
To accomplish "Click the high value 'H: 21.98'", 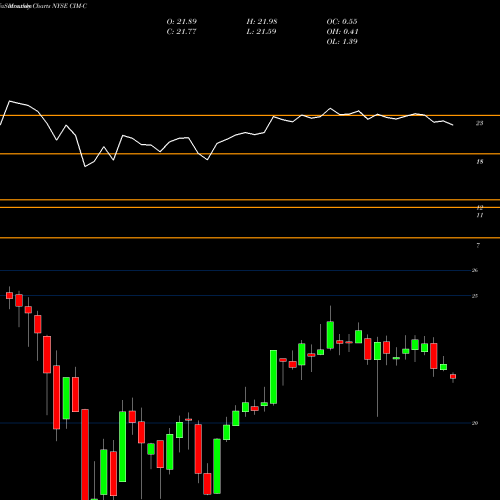I will coord(262,22).
